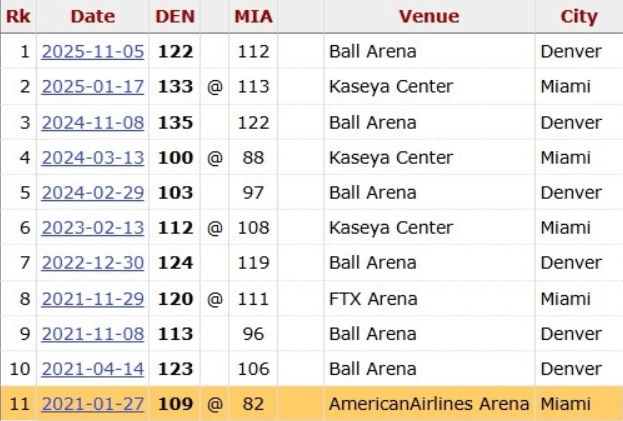Open the 2021-11-29 game link
The width and height of the screenshot is (623, 421).
(93, 299)
